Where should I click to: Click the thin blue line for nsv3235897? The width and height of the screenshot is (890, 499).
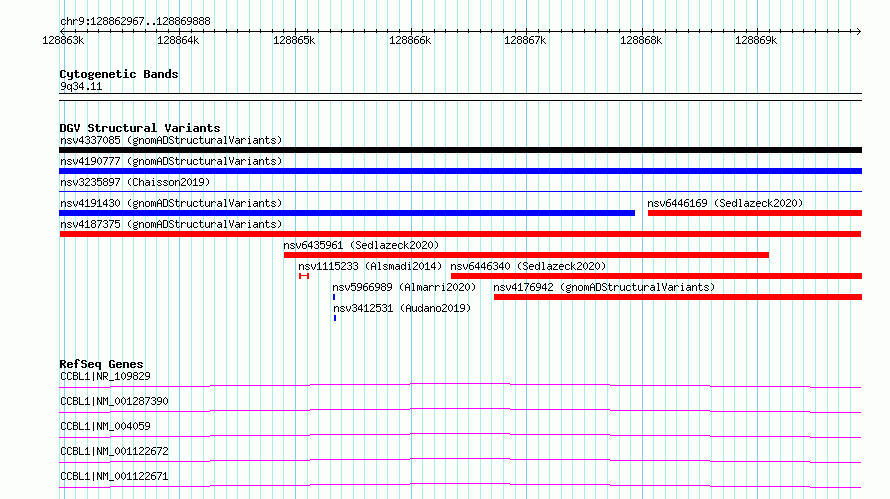pyautogui.click(x=460, y=192)
